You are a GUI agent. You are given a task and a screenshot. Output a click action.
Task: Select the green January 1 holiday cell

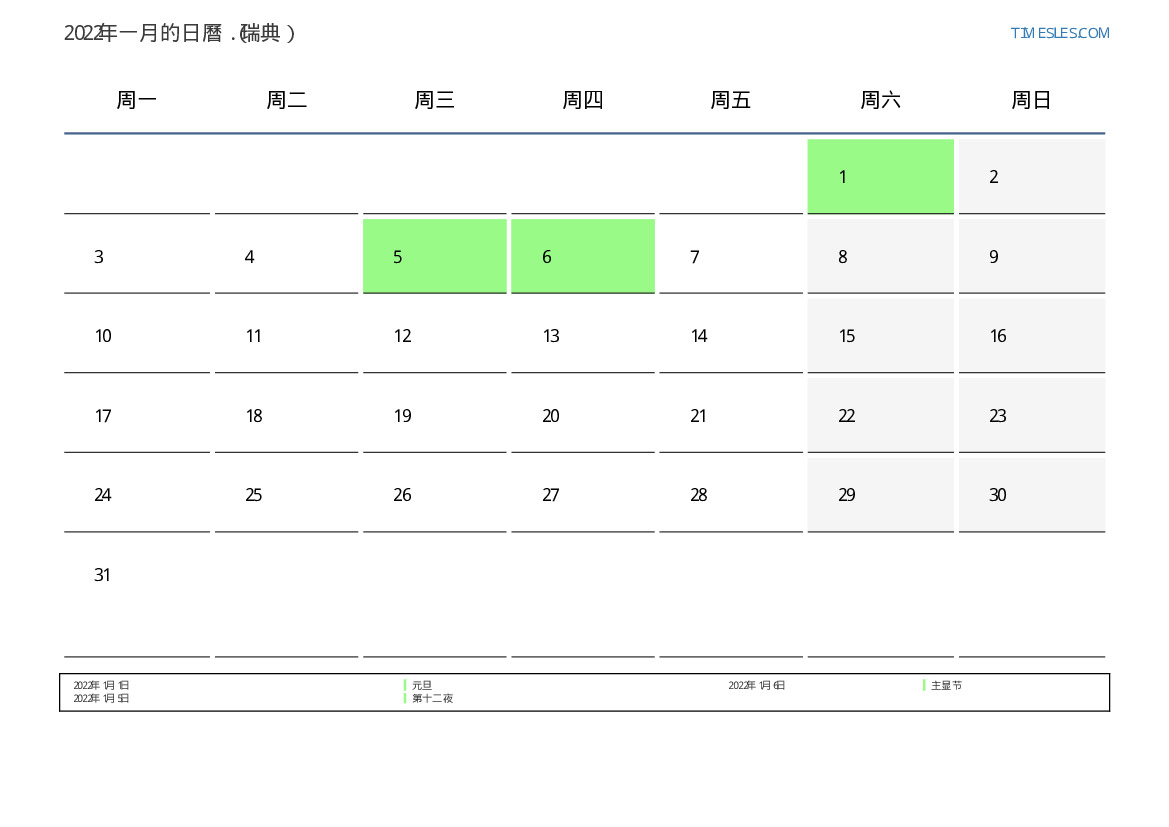(x=880, y=176)
